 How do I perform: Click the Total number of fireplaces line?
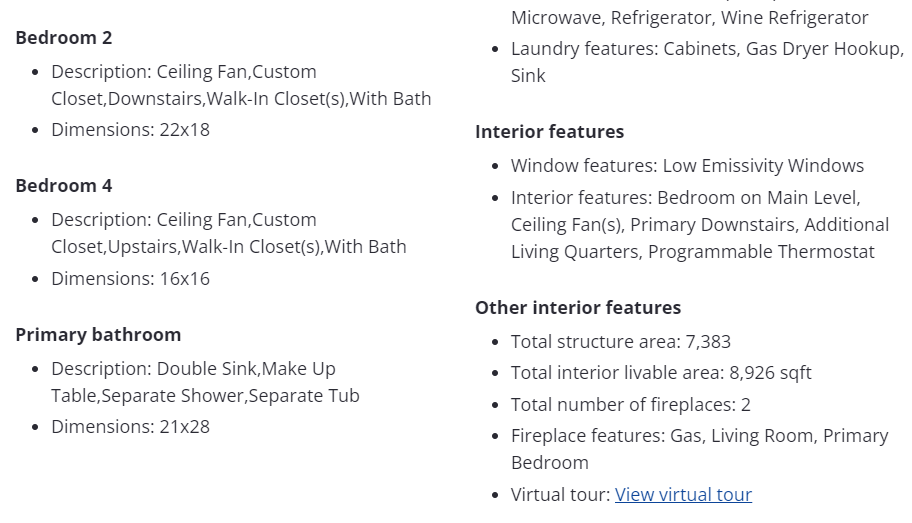click(630, 405)
